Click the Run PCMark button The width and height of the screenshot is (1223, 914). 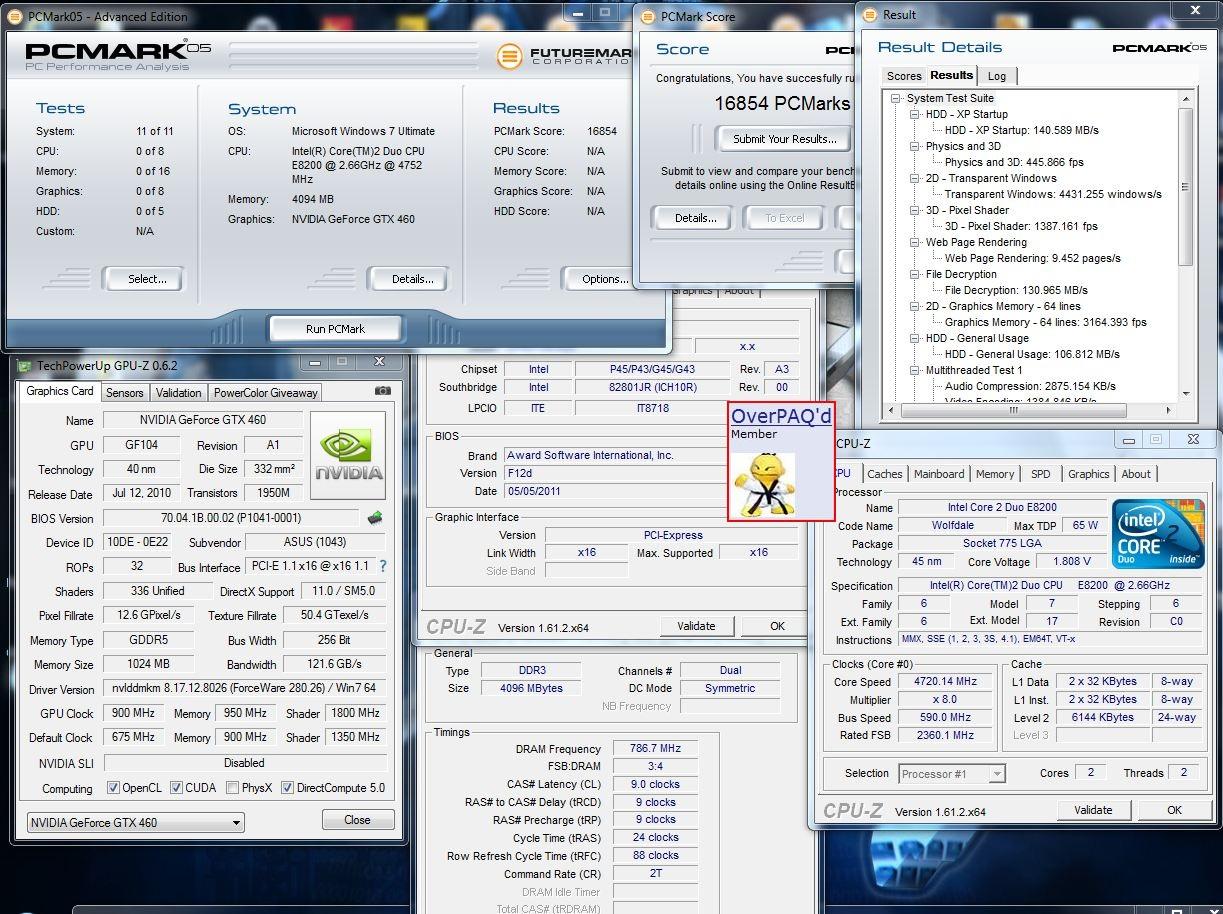pyautogui.click(x=335, y=328)
